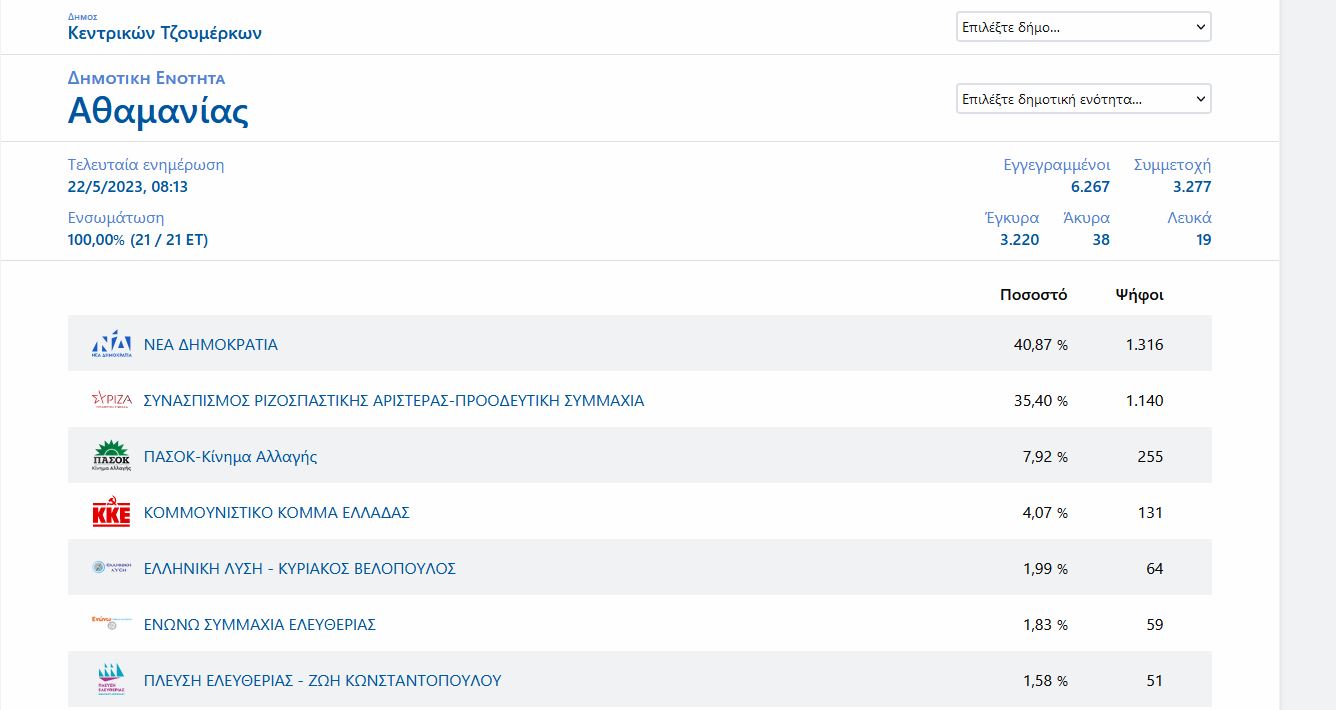
Task: Click the PASOK green sun logo
Action: pyautogui.click(x=111, y=456)
